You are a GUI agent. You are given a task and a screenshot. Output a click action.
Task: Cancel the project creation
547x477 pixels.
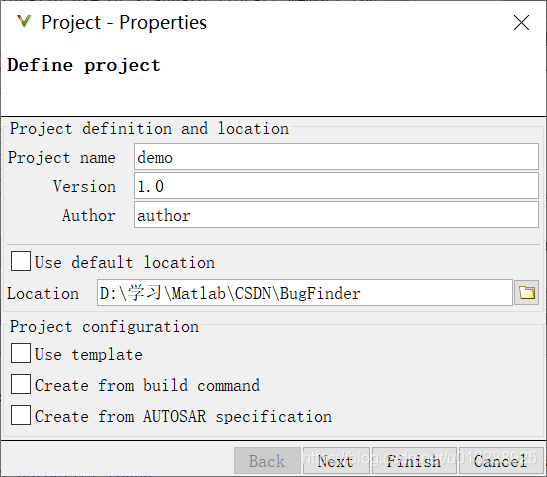coord(501,461)
